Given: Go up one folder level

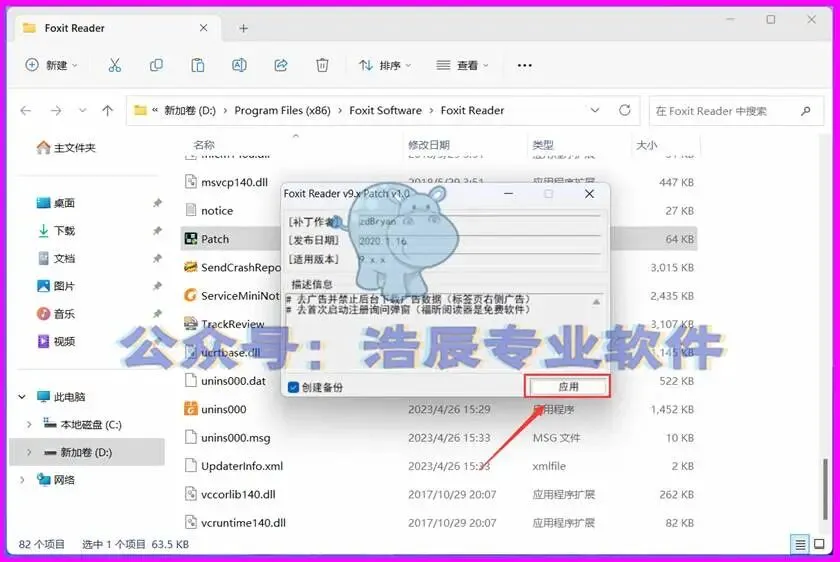Looking at the screenshot, I should (108, 111).
